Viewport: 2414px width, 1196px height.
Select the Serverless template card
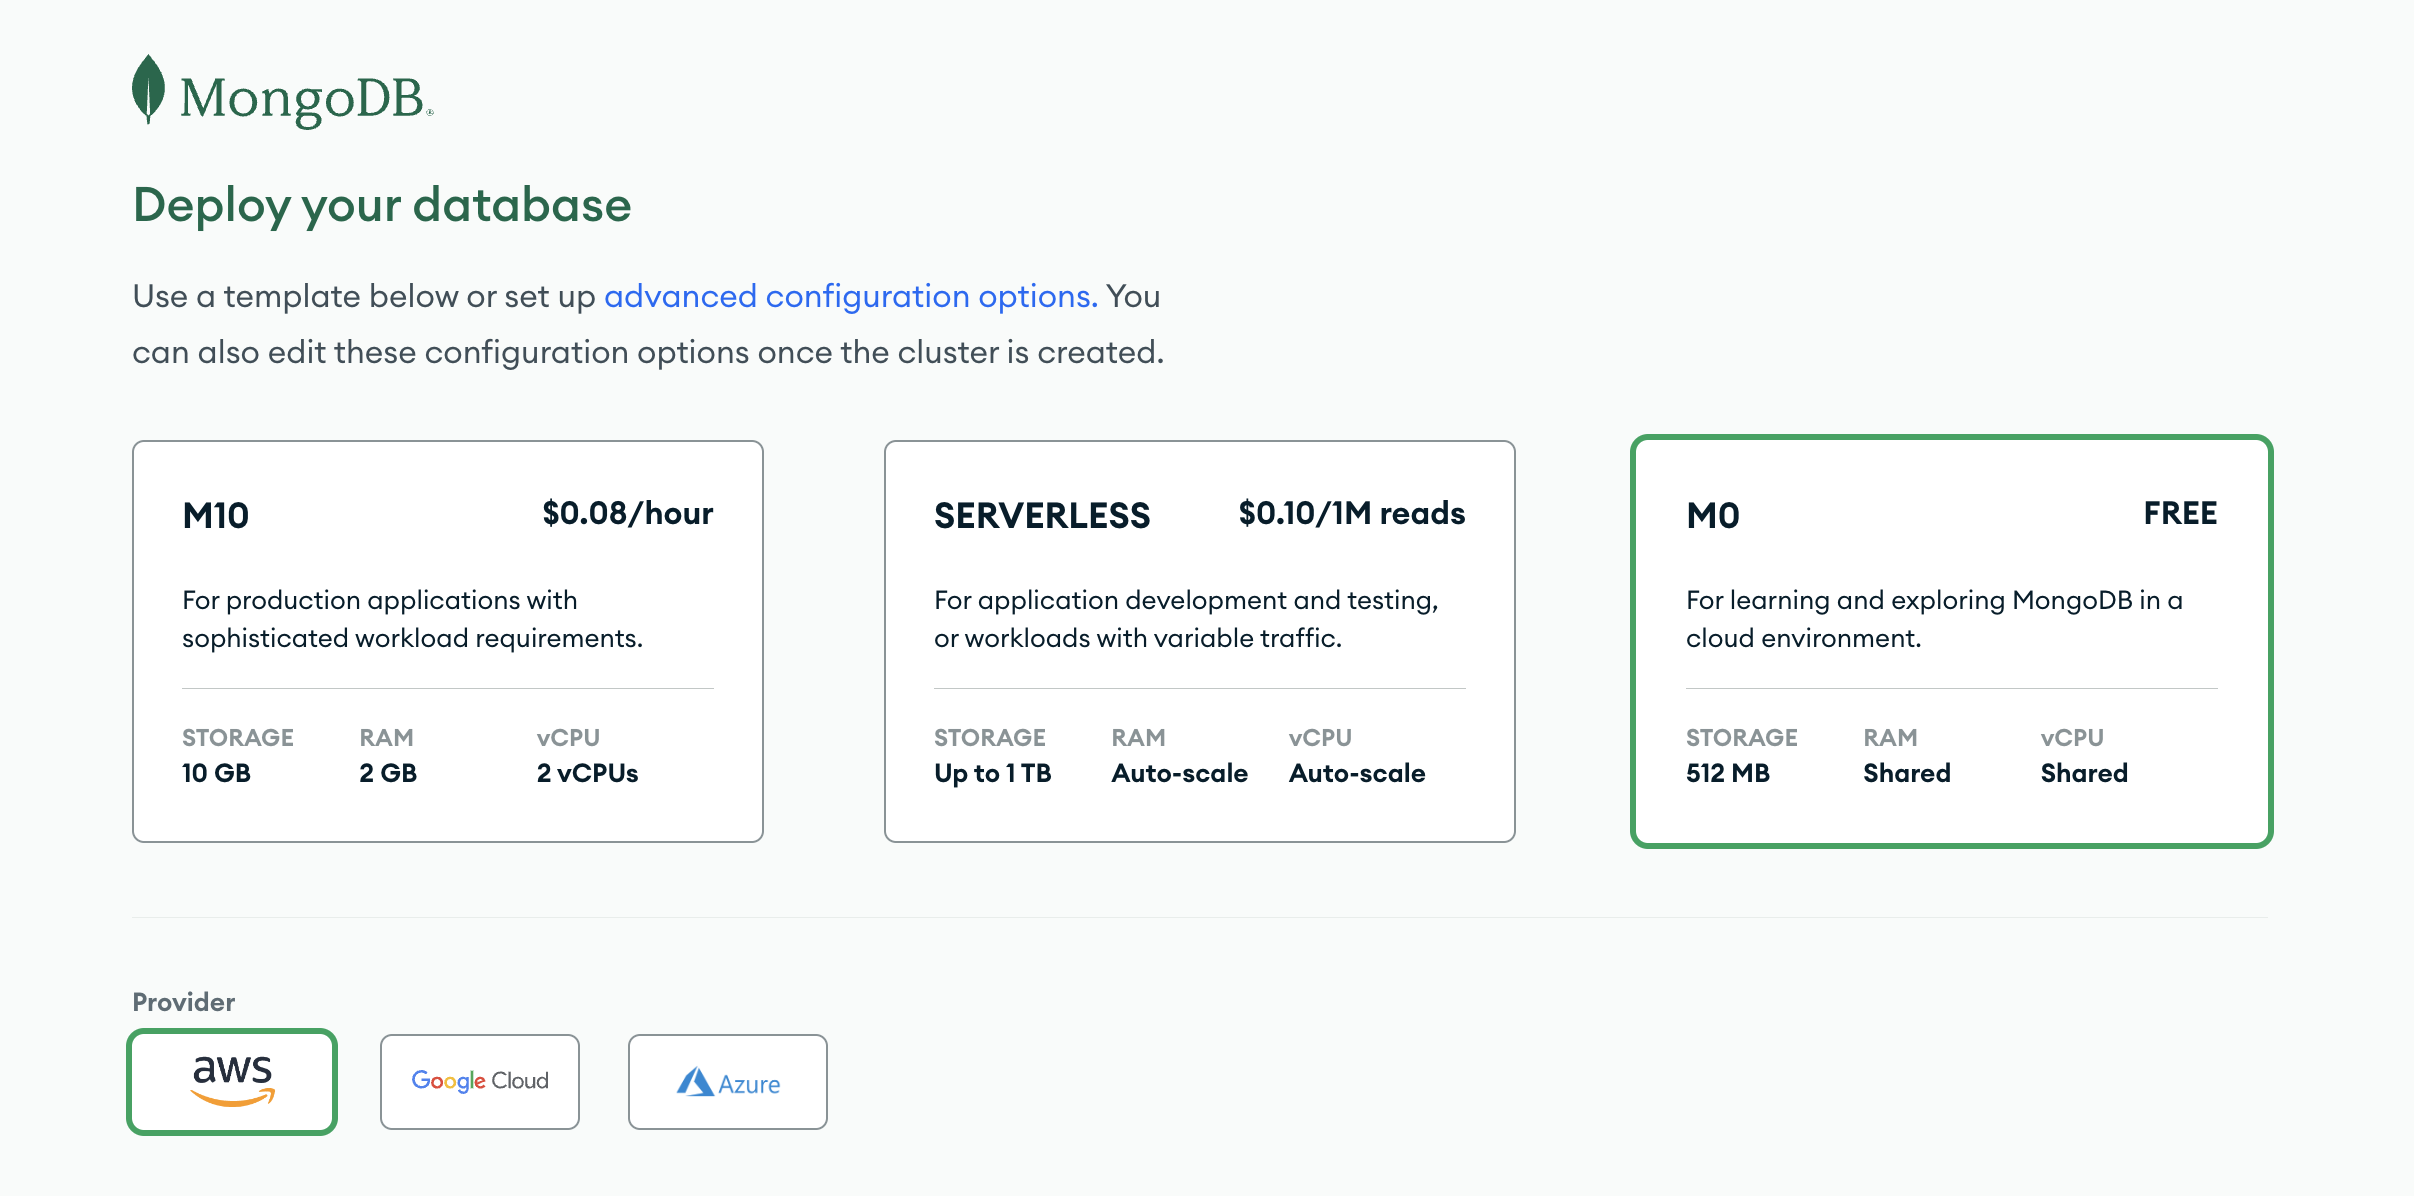click(x=1200, y=641)
